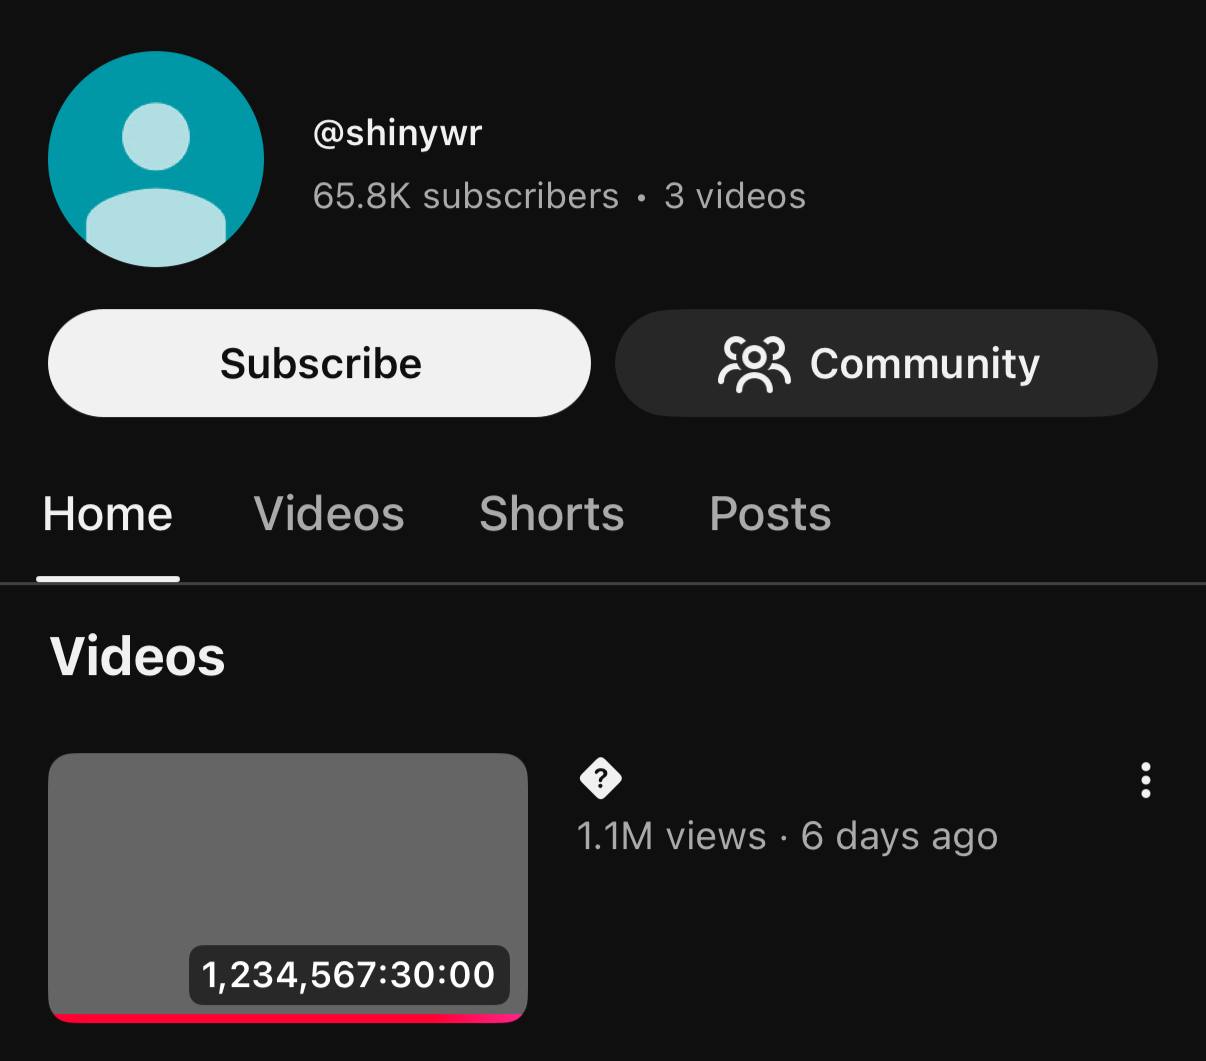Open the three-dot options menu on the video

pos(1146,781)
